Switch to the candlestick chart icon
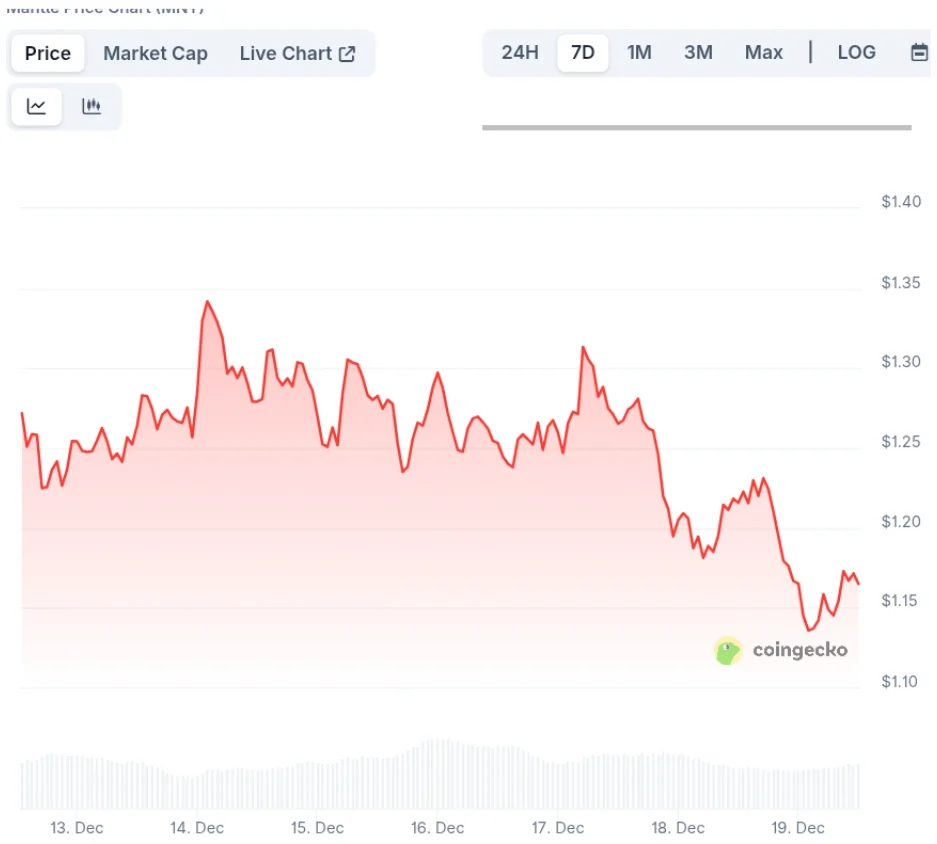 click(91, 106)
